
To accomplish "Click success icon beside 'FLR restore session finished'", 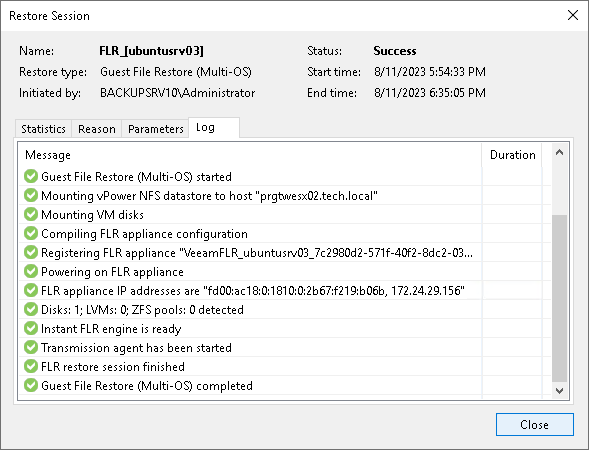I will tap(31, 366).
